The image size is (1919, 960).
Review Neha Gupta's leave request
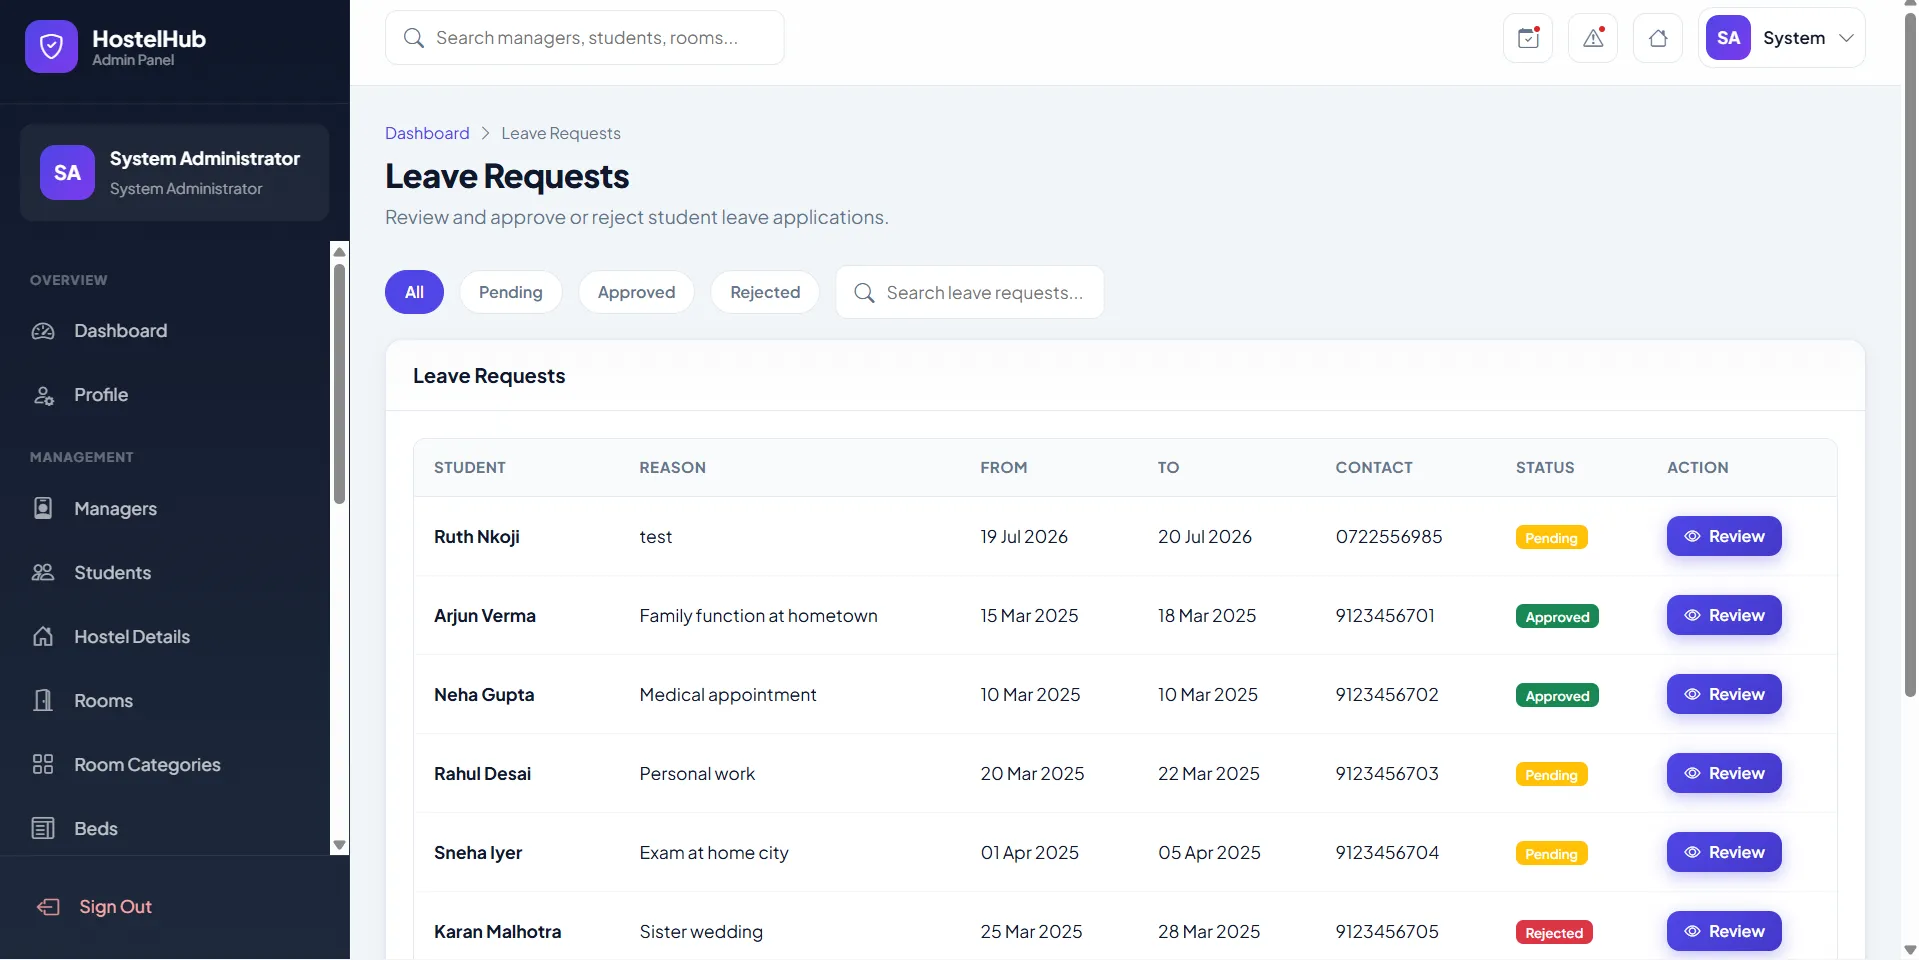point(1724,694)
